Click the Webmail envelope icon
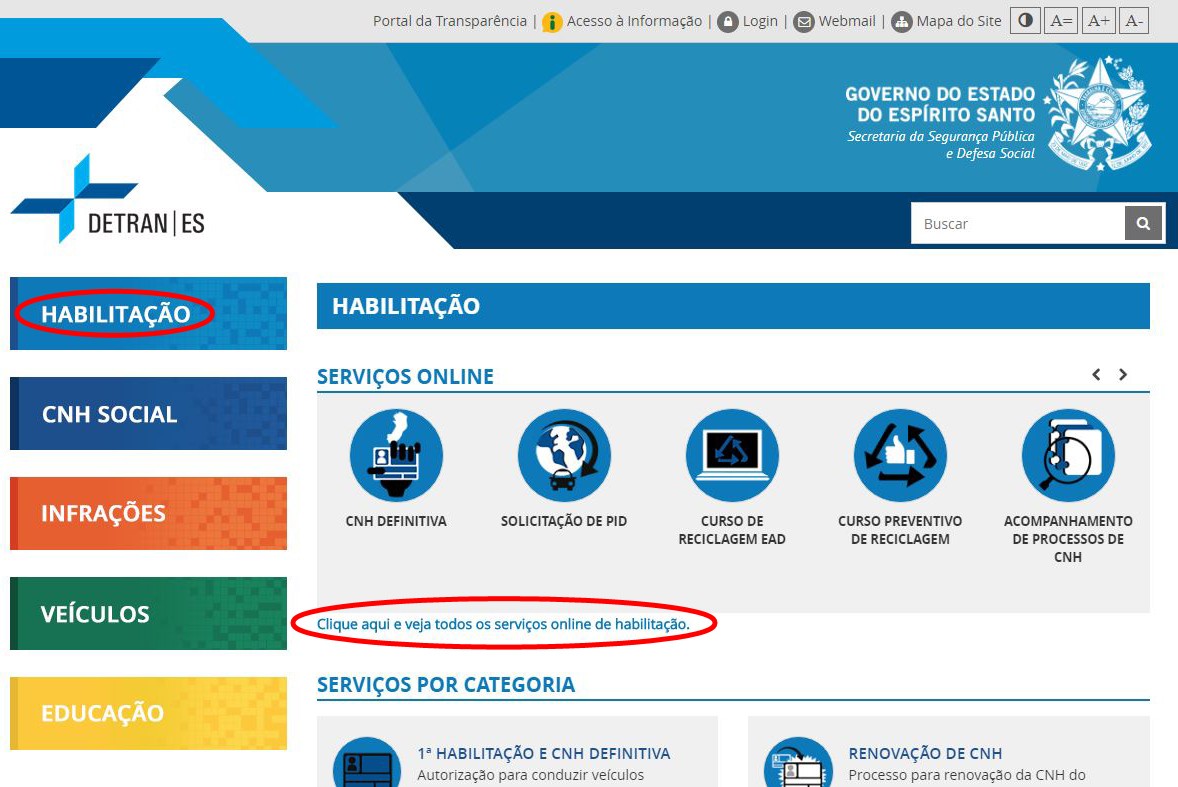The height and width of the screenshot is (787, 1178). (804, 22)
